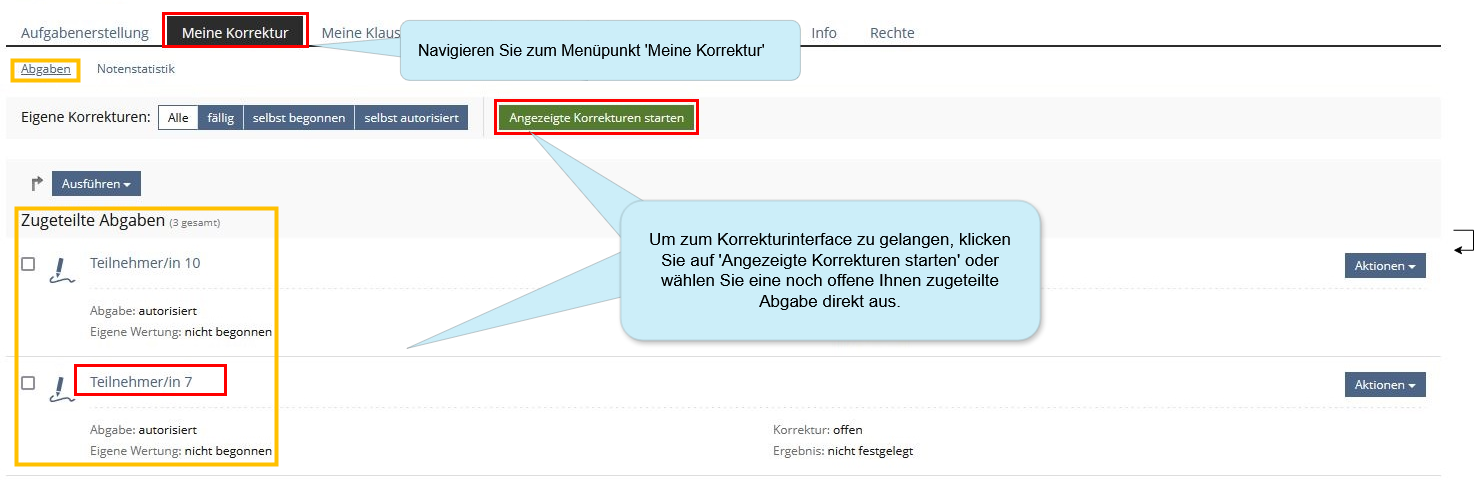Open the Aufgabenerstellung tab
Image resolution: width=1482 pixels, height=480 pixels.
(x=85, y=33)
